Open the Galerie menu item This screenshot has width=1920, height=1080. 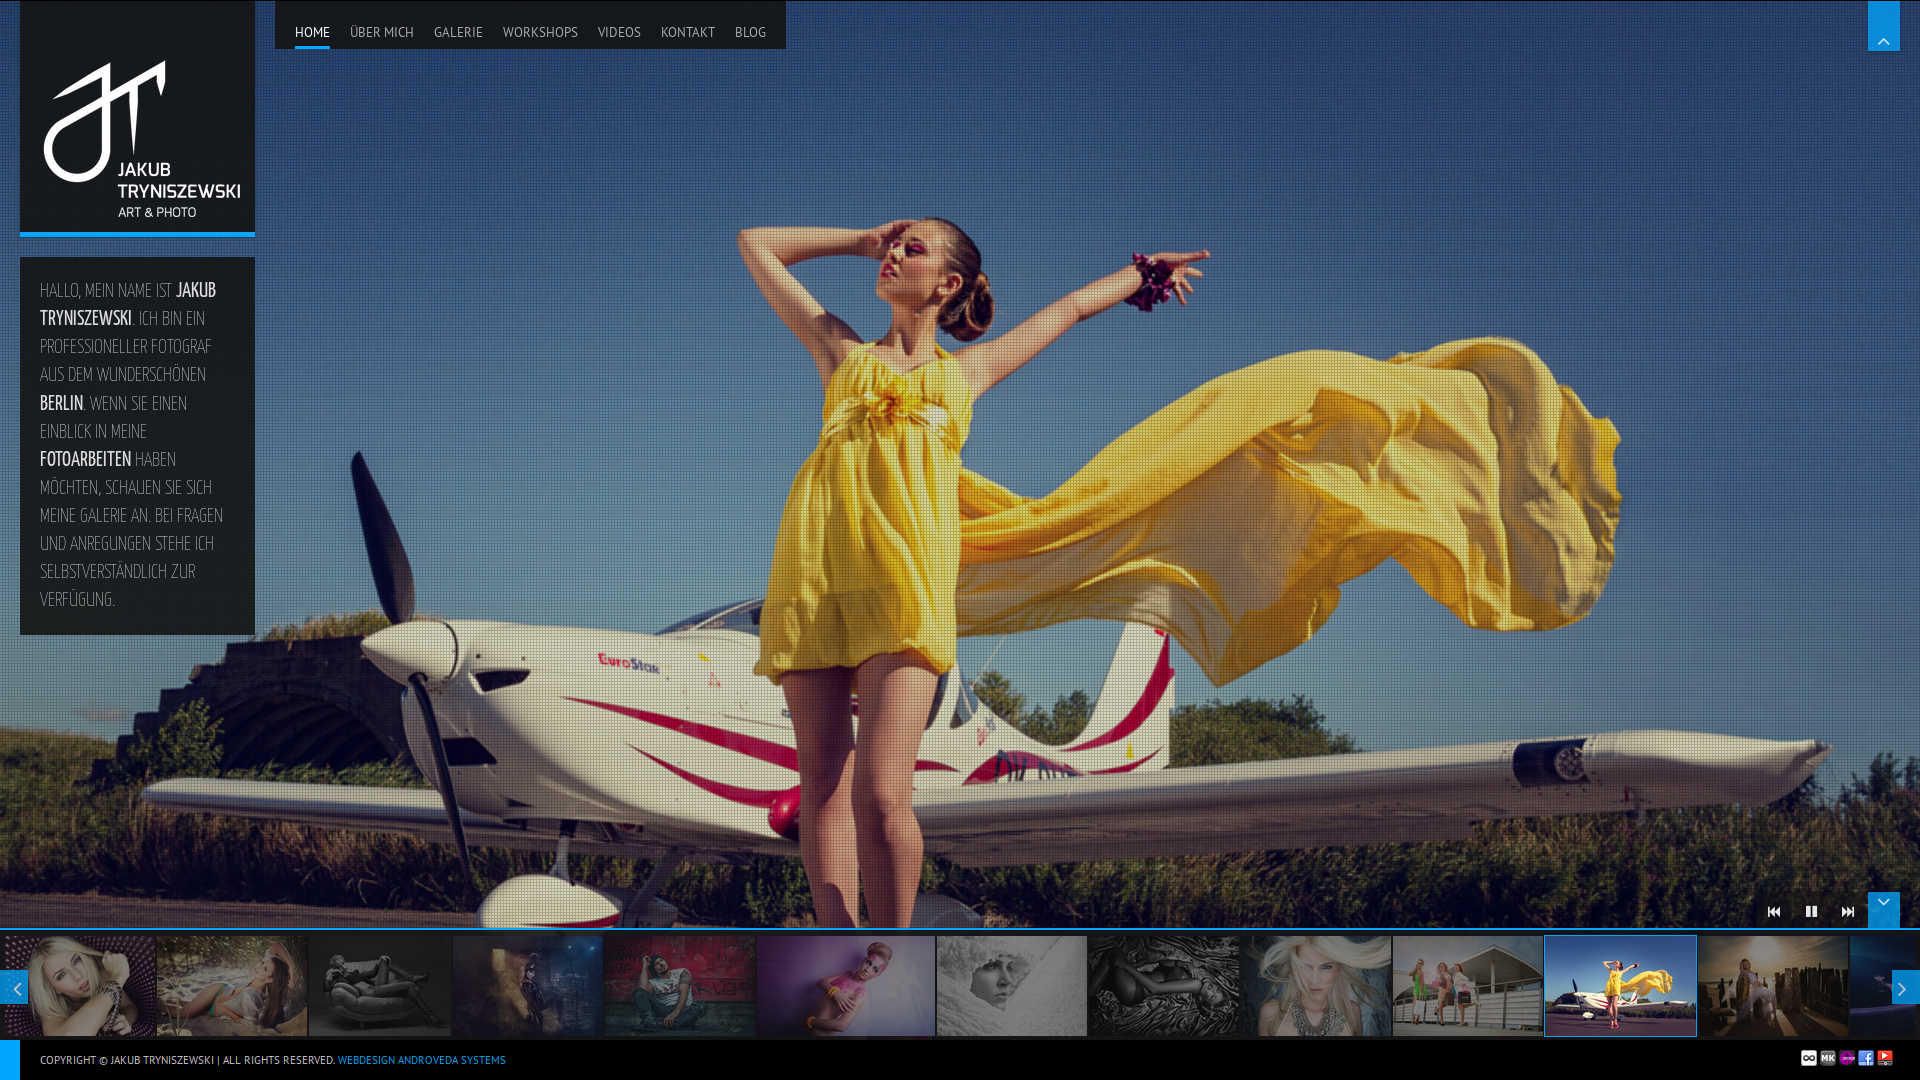point(458,32)
